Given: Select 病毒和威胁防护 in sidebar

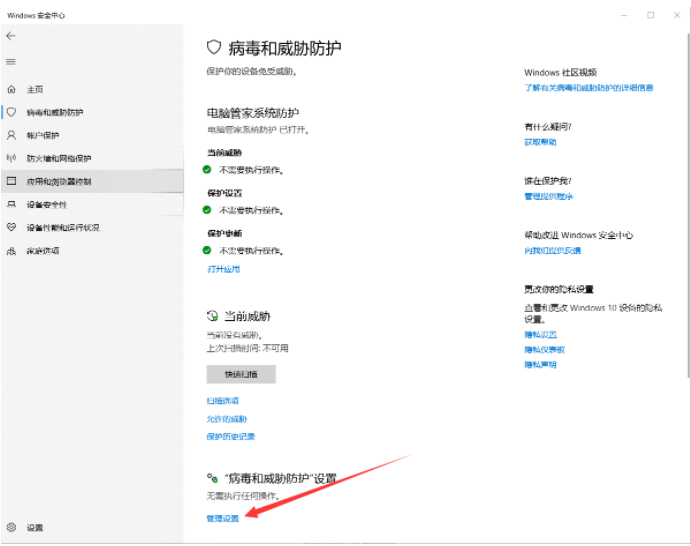Looking at the screenshot, I should tap(93, 112).
